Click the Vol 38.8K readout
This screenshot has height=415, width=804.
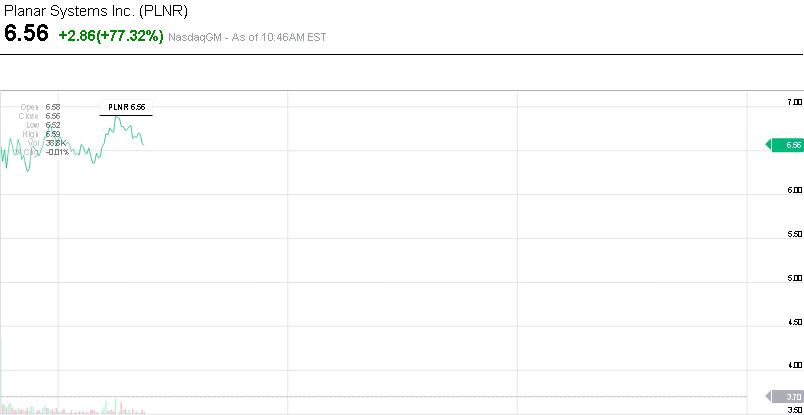click(42, 143)
